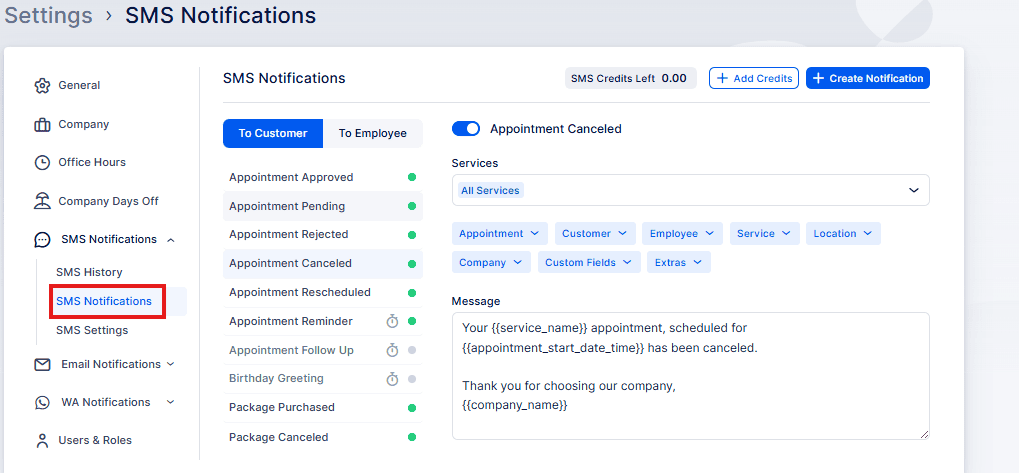
Task: Click the All Services tag chip
Action: [x=490, y=190]
